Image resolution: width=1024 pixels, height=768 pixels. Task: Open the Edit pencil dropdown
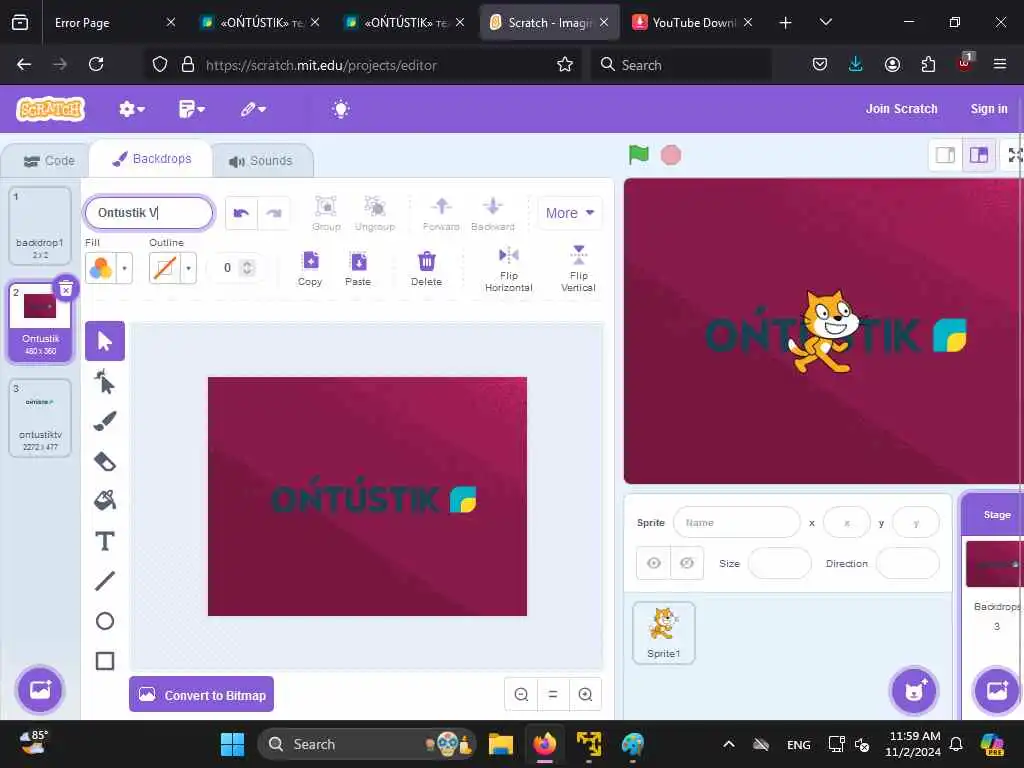(253, 109)
